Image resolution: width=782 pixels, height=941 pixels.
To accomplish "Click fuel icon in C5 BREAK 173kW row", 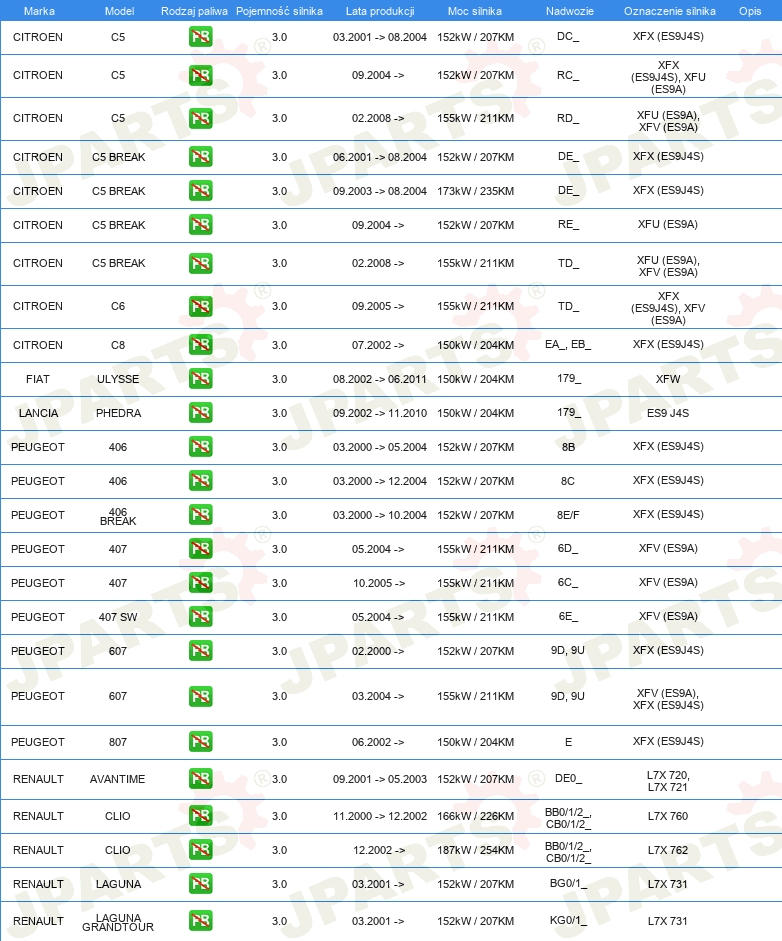I will [200, 191].
